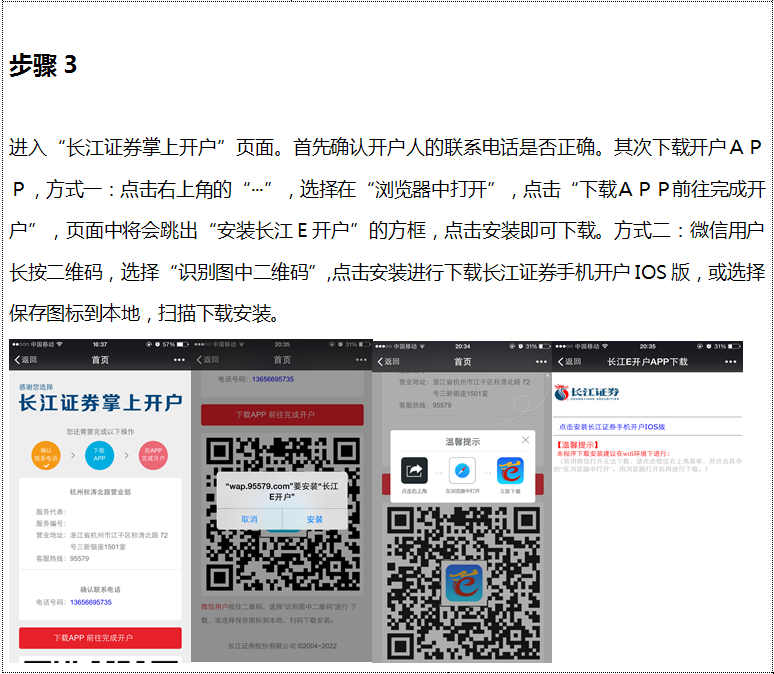This screenshot has width=774, height=674.
Task: Click 本程序下载安装建议在wifi环境下进行 red text
Action: tap(613, 453)
